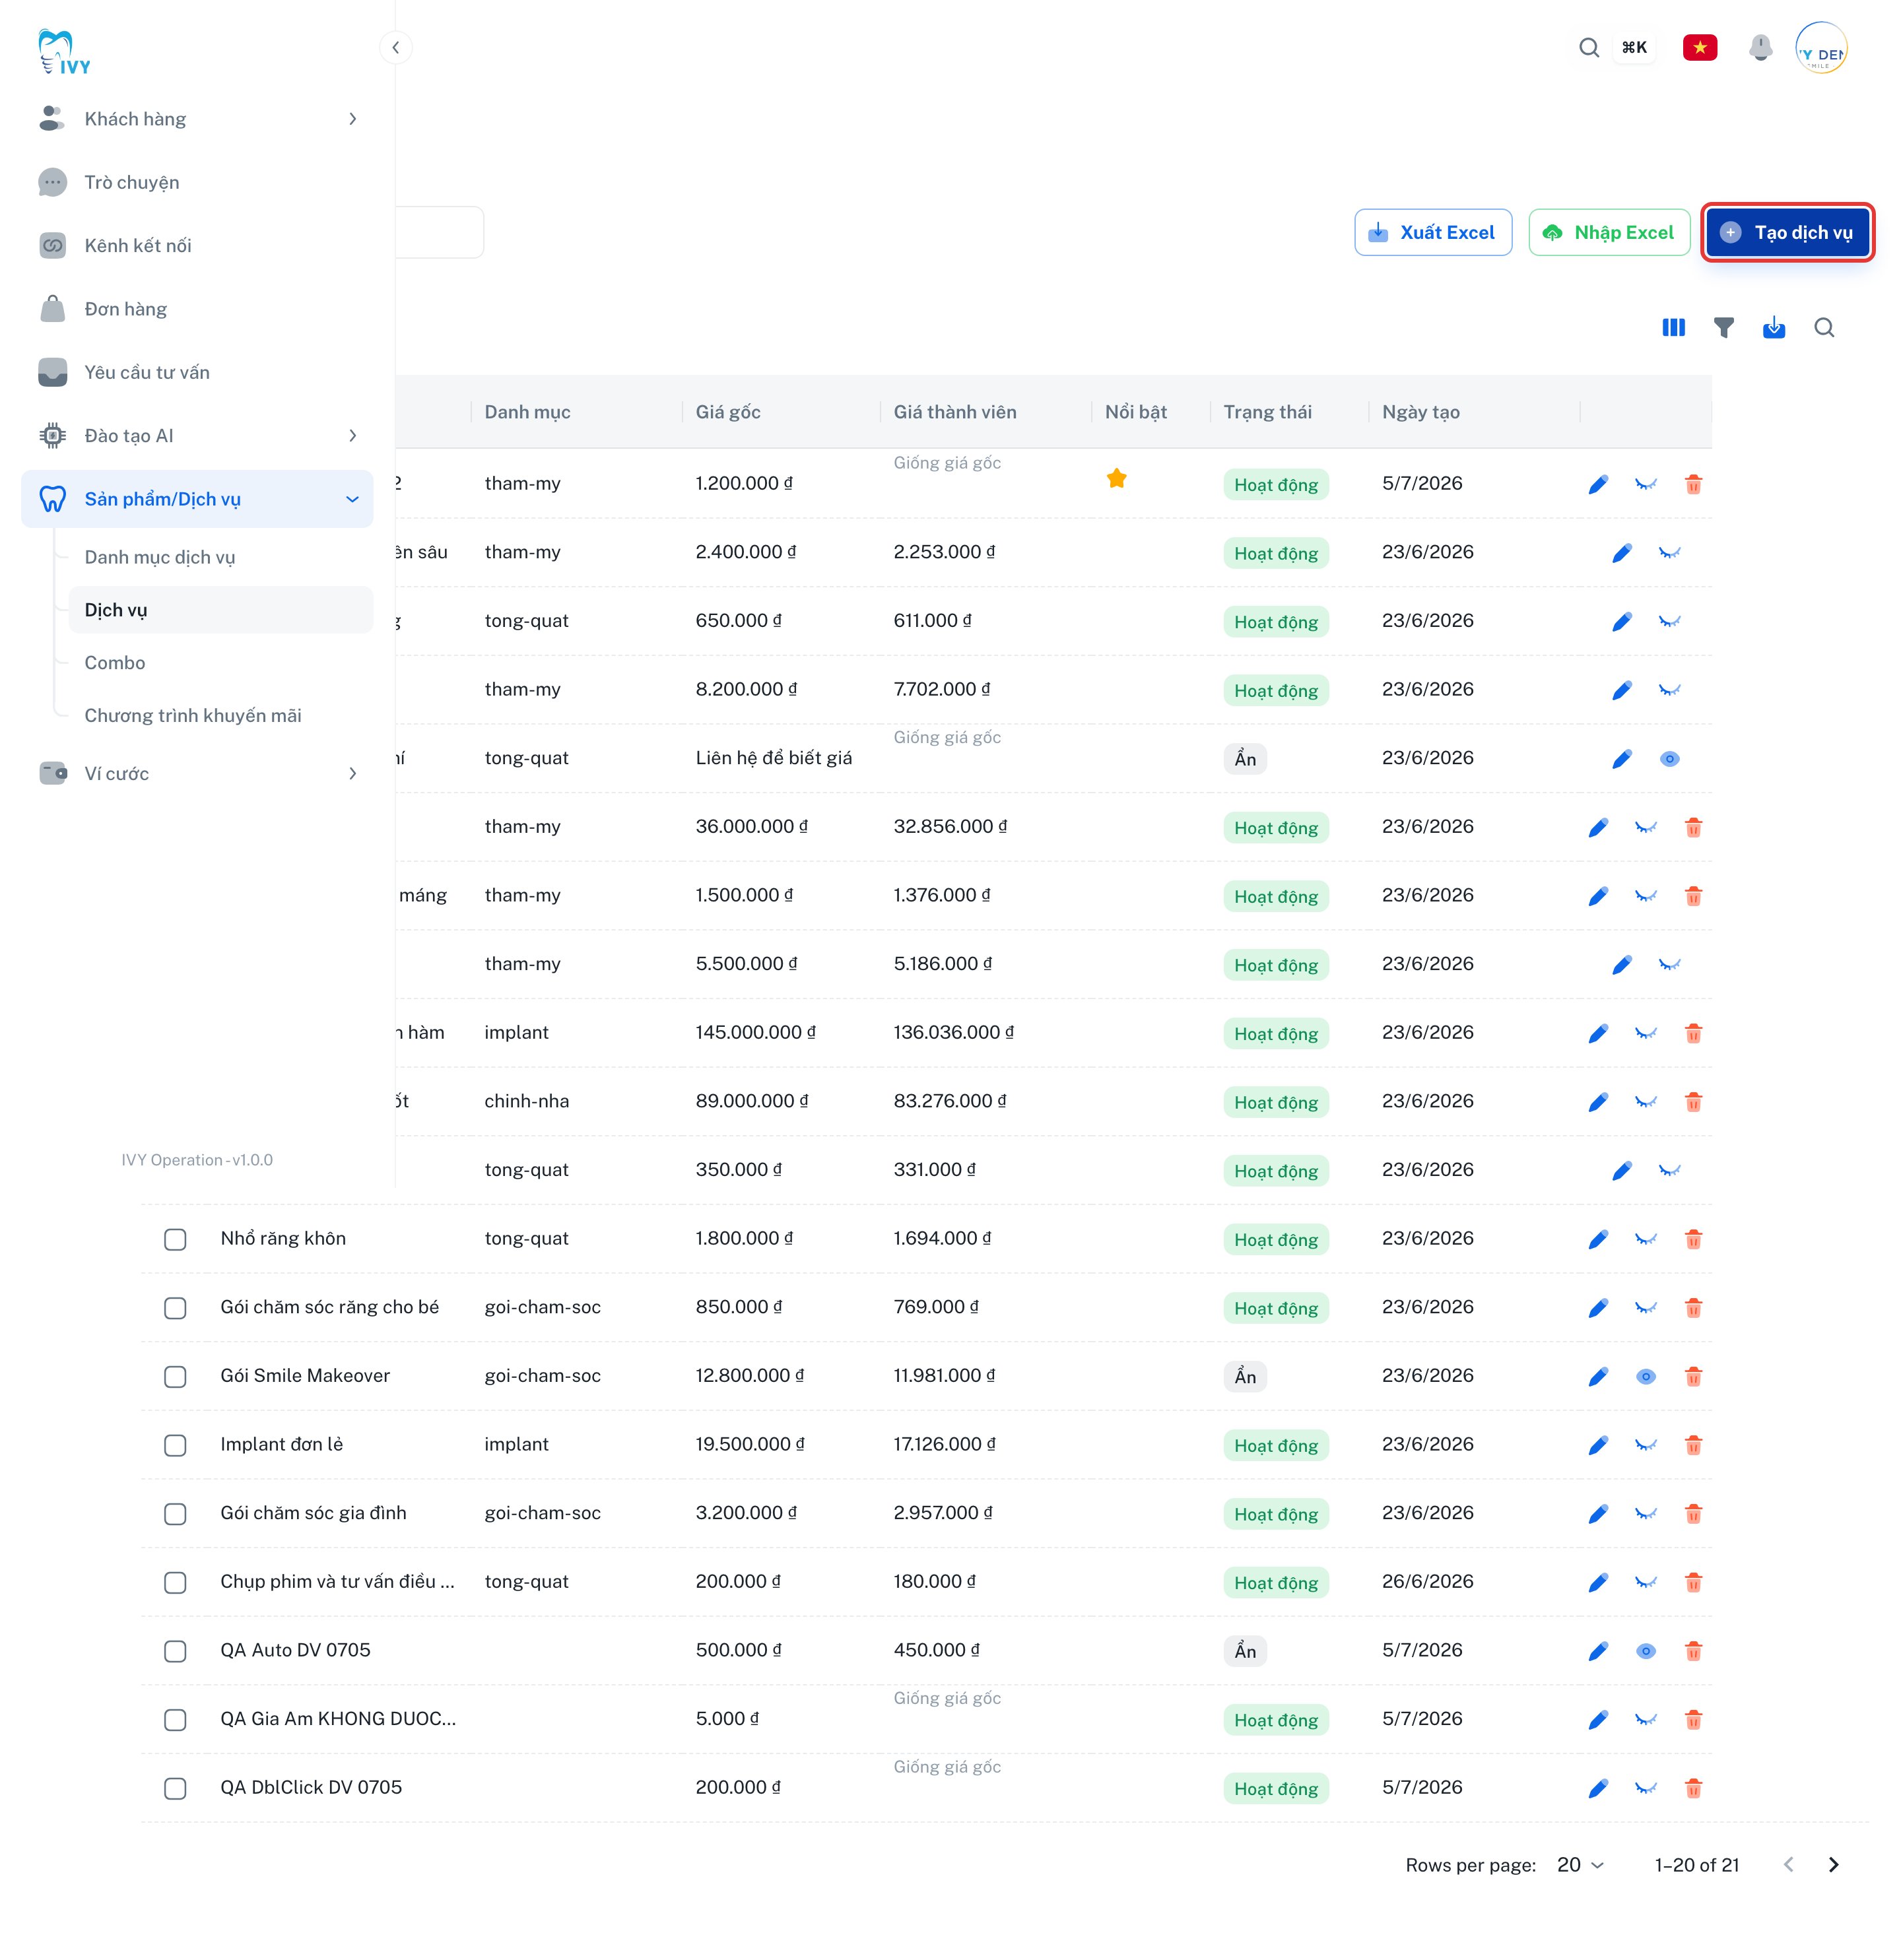Hide the Nhổ răng khôn service
This screenshot has width=1901, height=1960.
[1645, 1239]
